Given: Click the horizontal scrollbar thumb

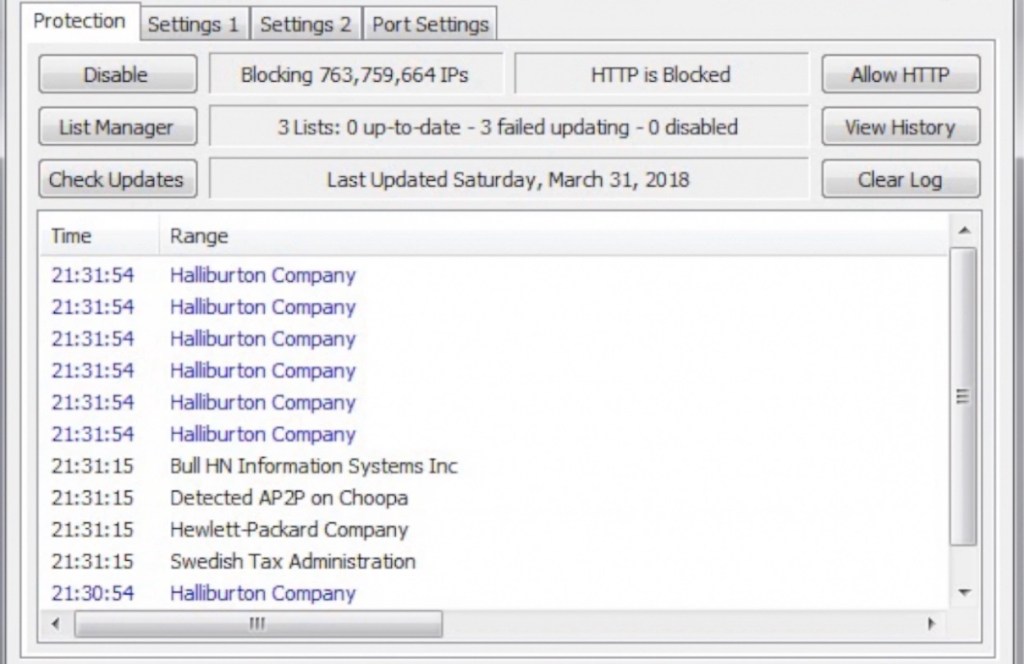Looking at the screenshot, I should pos(258,624).
